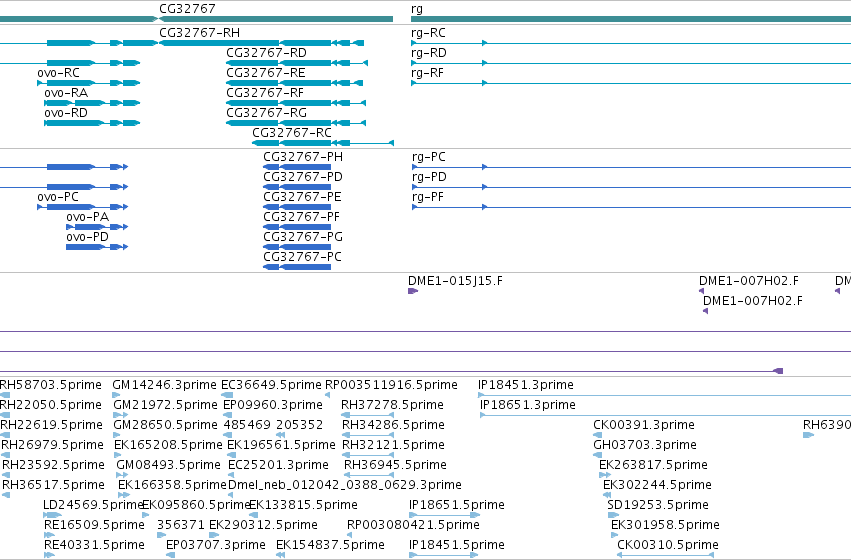Image resolution: width=851 pixels, height=560 pixels.
Task: Click the IP18651.3prime EST label
Action: coord(528,405)
